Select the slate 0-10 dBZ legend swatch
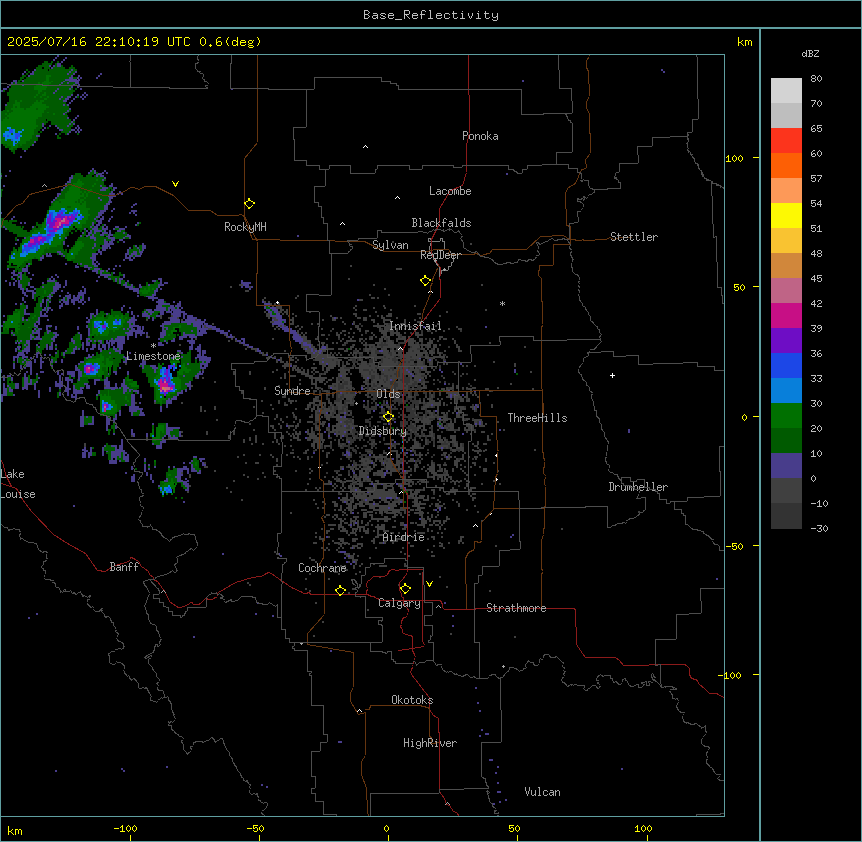This screenshot has height=842, width=862. pyautogui.click(x=786, y=466)
